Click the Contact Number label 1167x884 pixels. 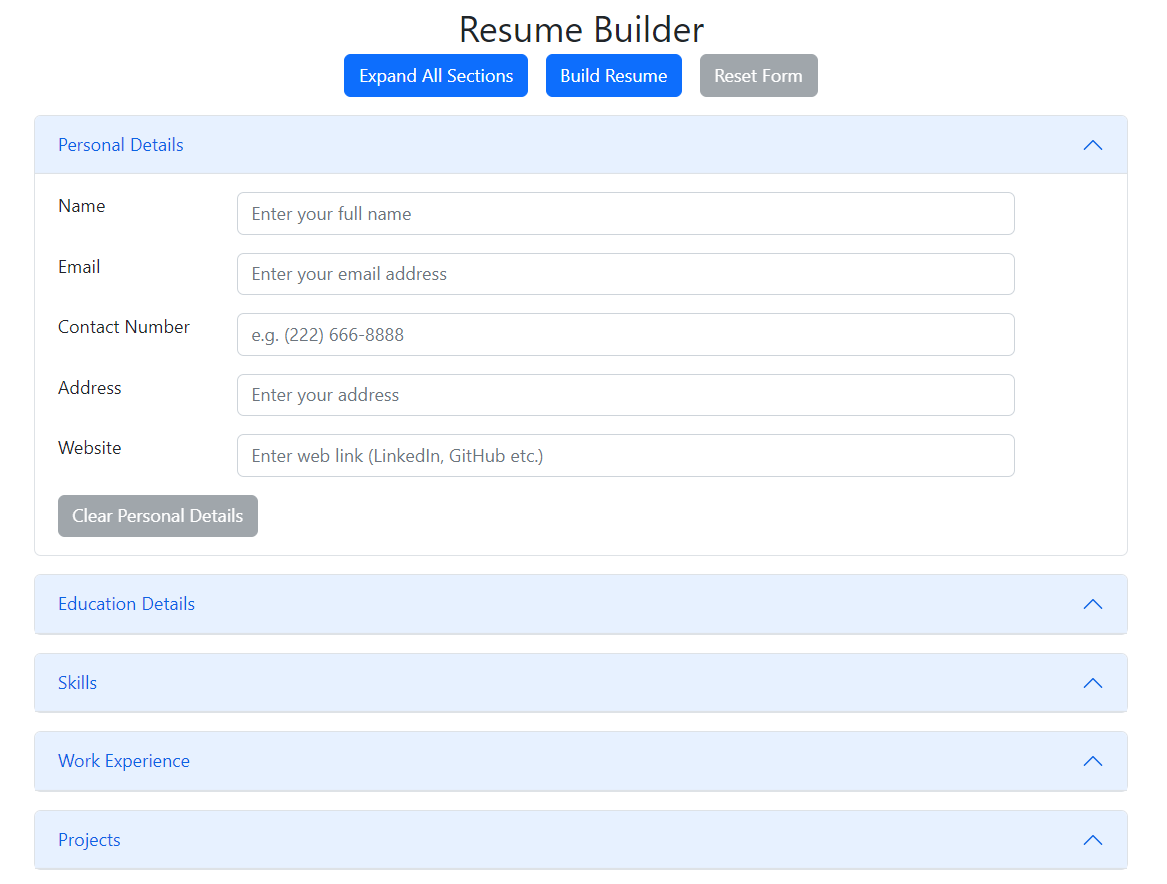124,327
